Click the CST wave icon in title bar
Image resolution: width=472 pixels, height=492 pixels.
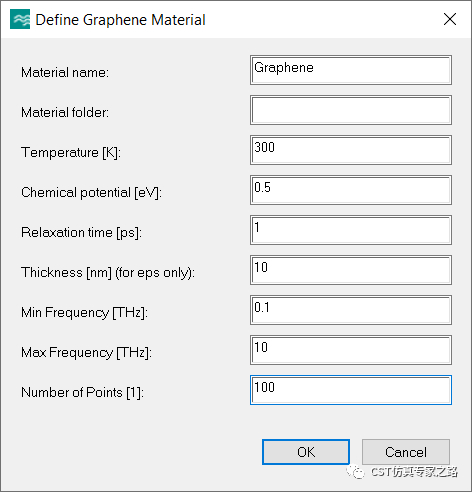click(x=20, y=19)
